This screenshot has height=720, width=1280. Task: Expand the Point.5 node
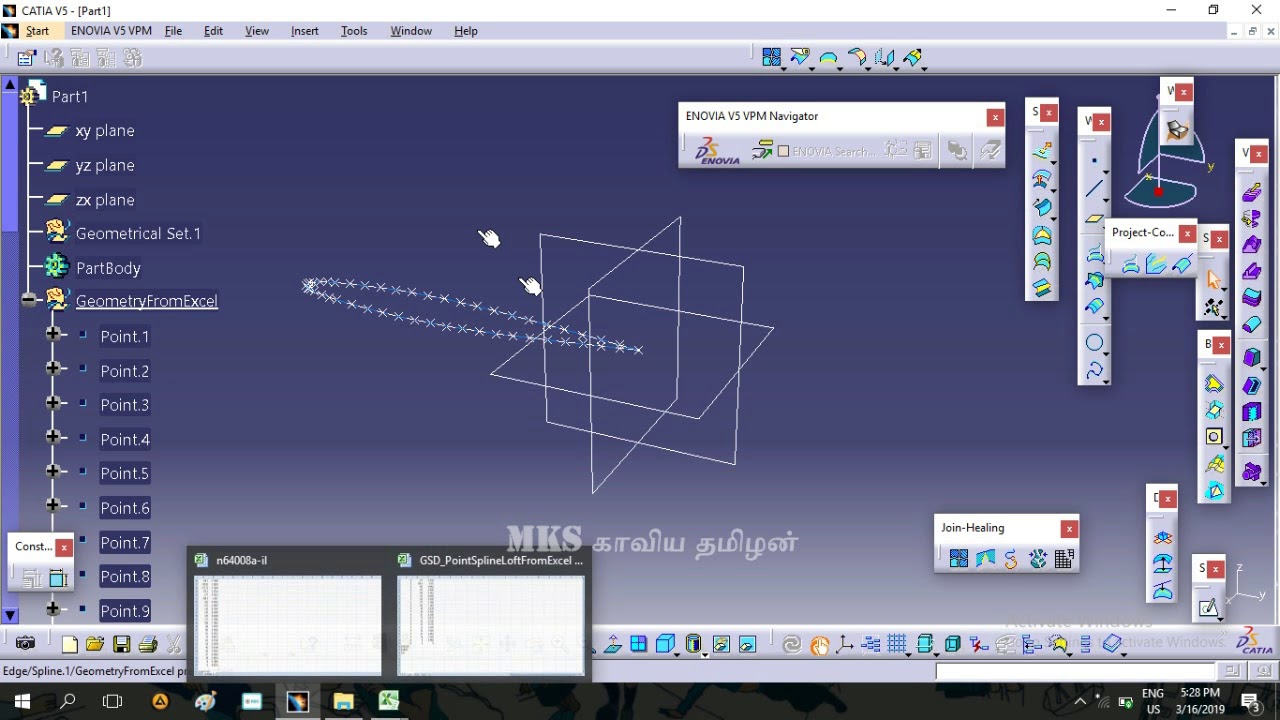53,472
